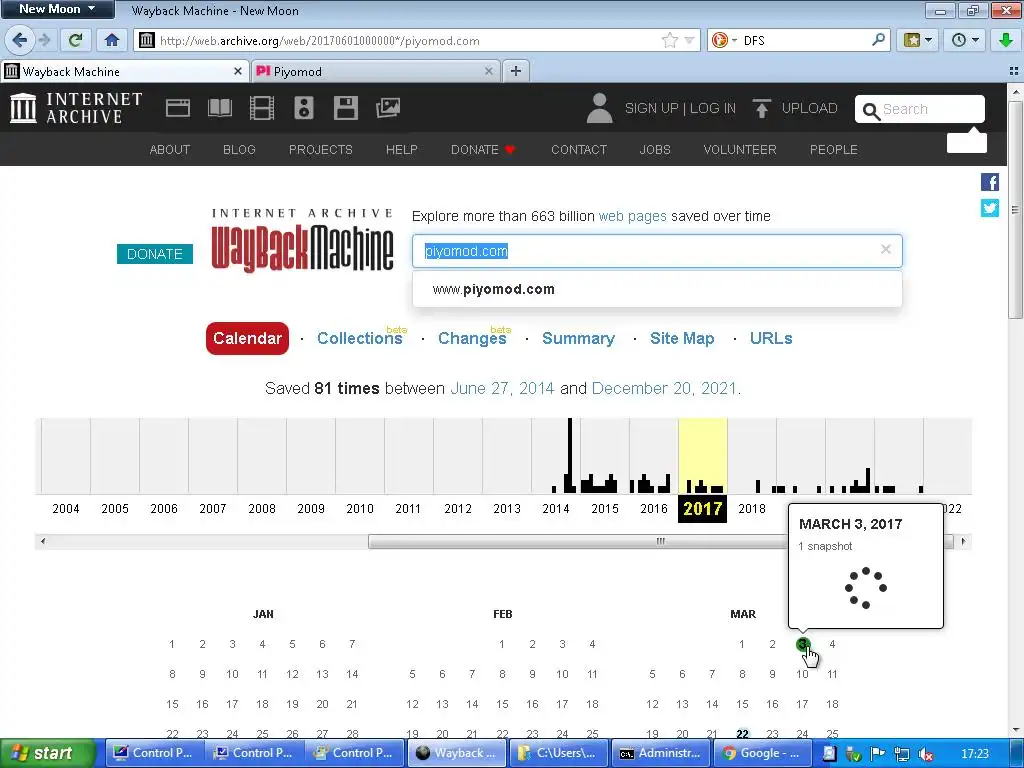Click the BLOG nav item
The width and height of the screenshot is (1024, 768).
pos(239,150)
